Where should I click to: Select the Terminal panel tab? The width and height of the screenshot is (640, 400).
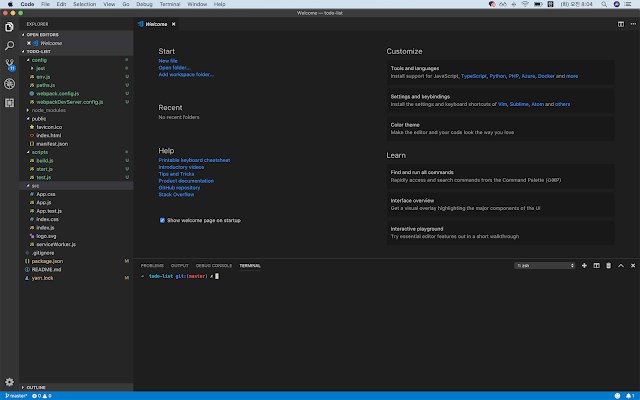[250, 266]
